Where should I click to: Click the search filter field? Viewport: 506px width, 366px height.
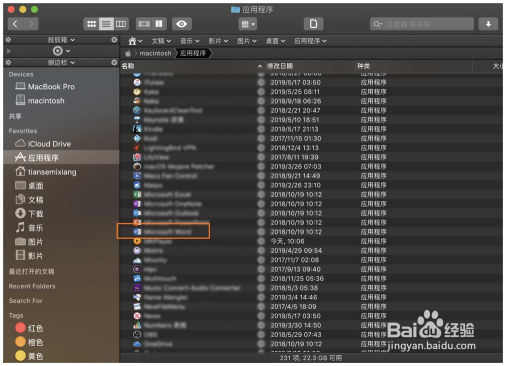[x=422, y=24]
